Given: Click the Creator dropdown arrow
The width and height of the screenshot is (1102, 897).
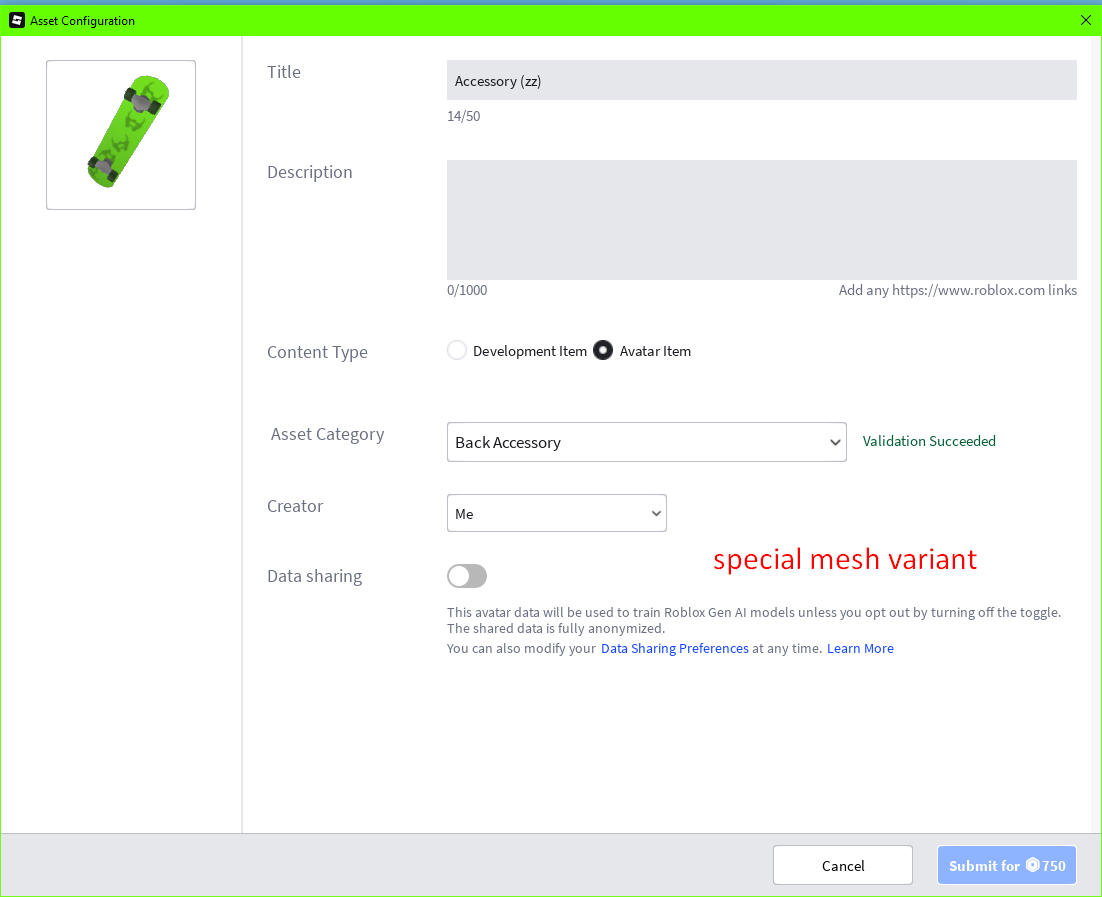Looking at the screenshot, I should coord(657,513).
